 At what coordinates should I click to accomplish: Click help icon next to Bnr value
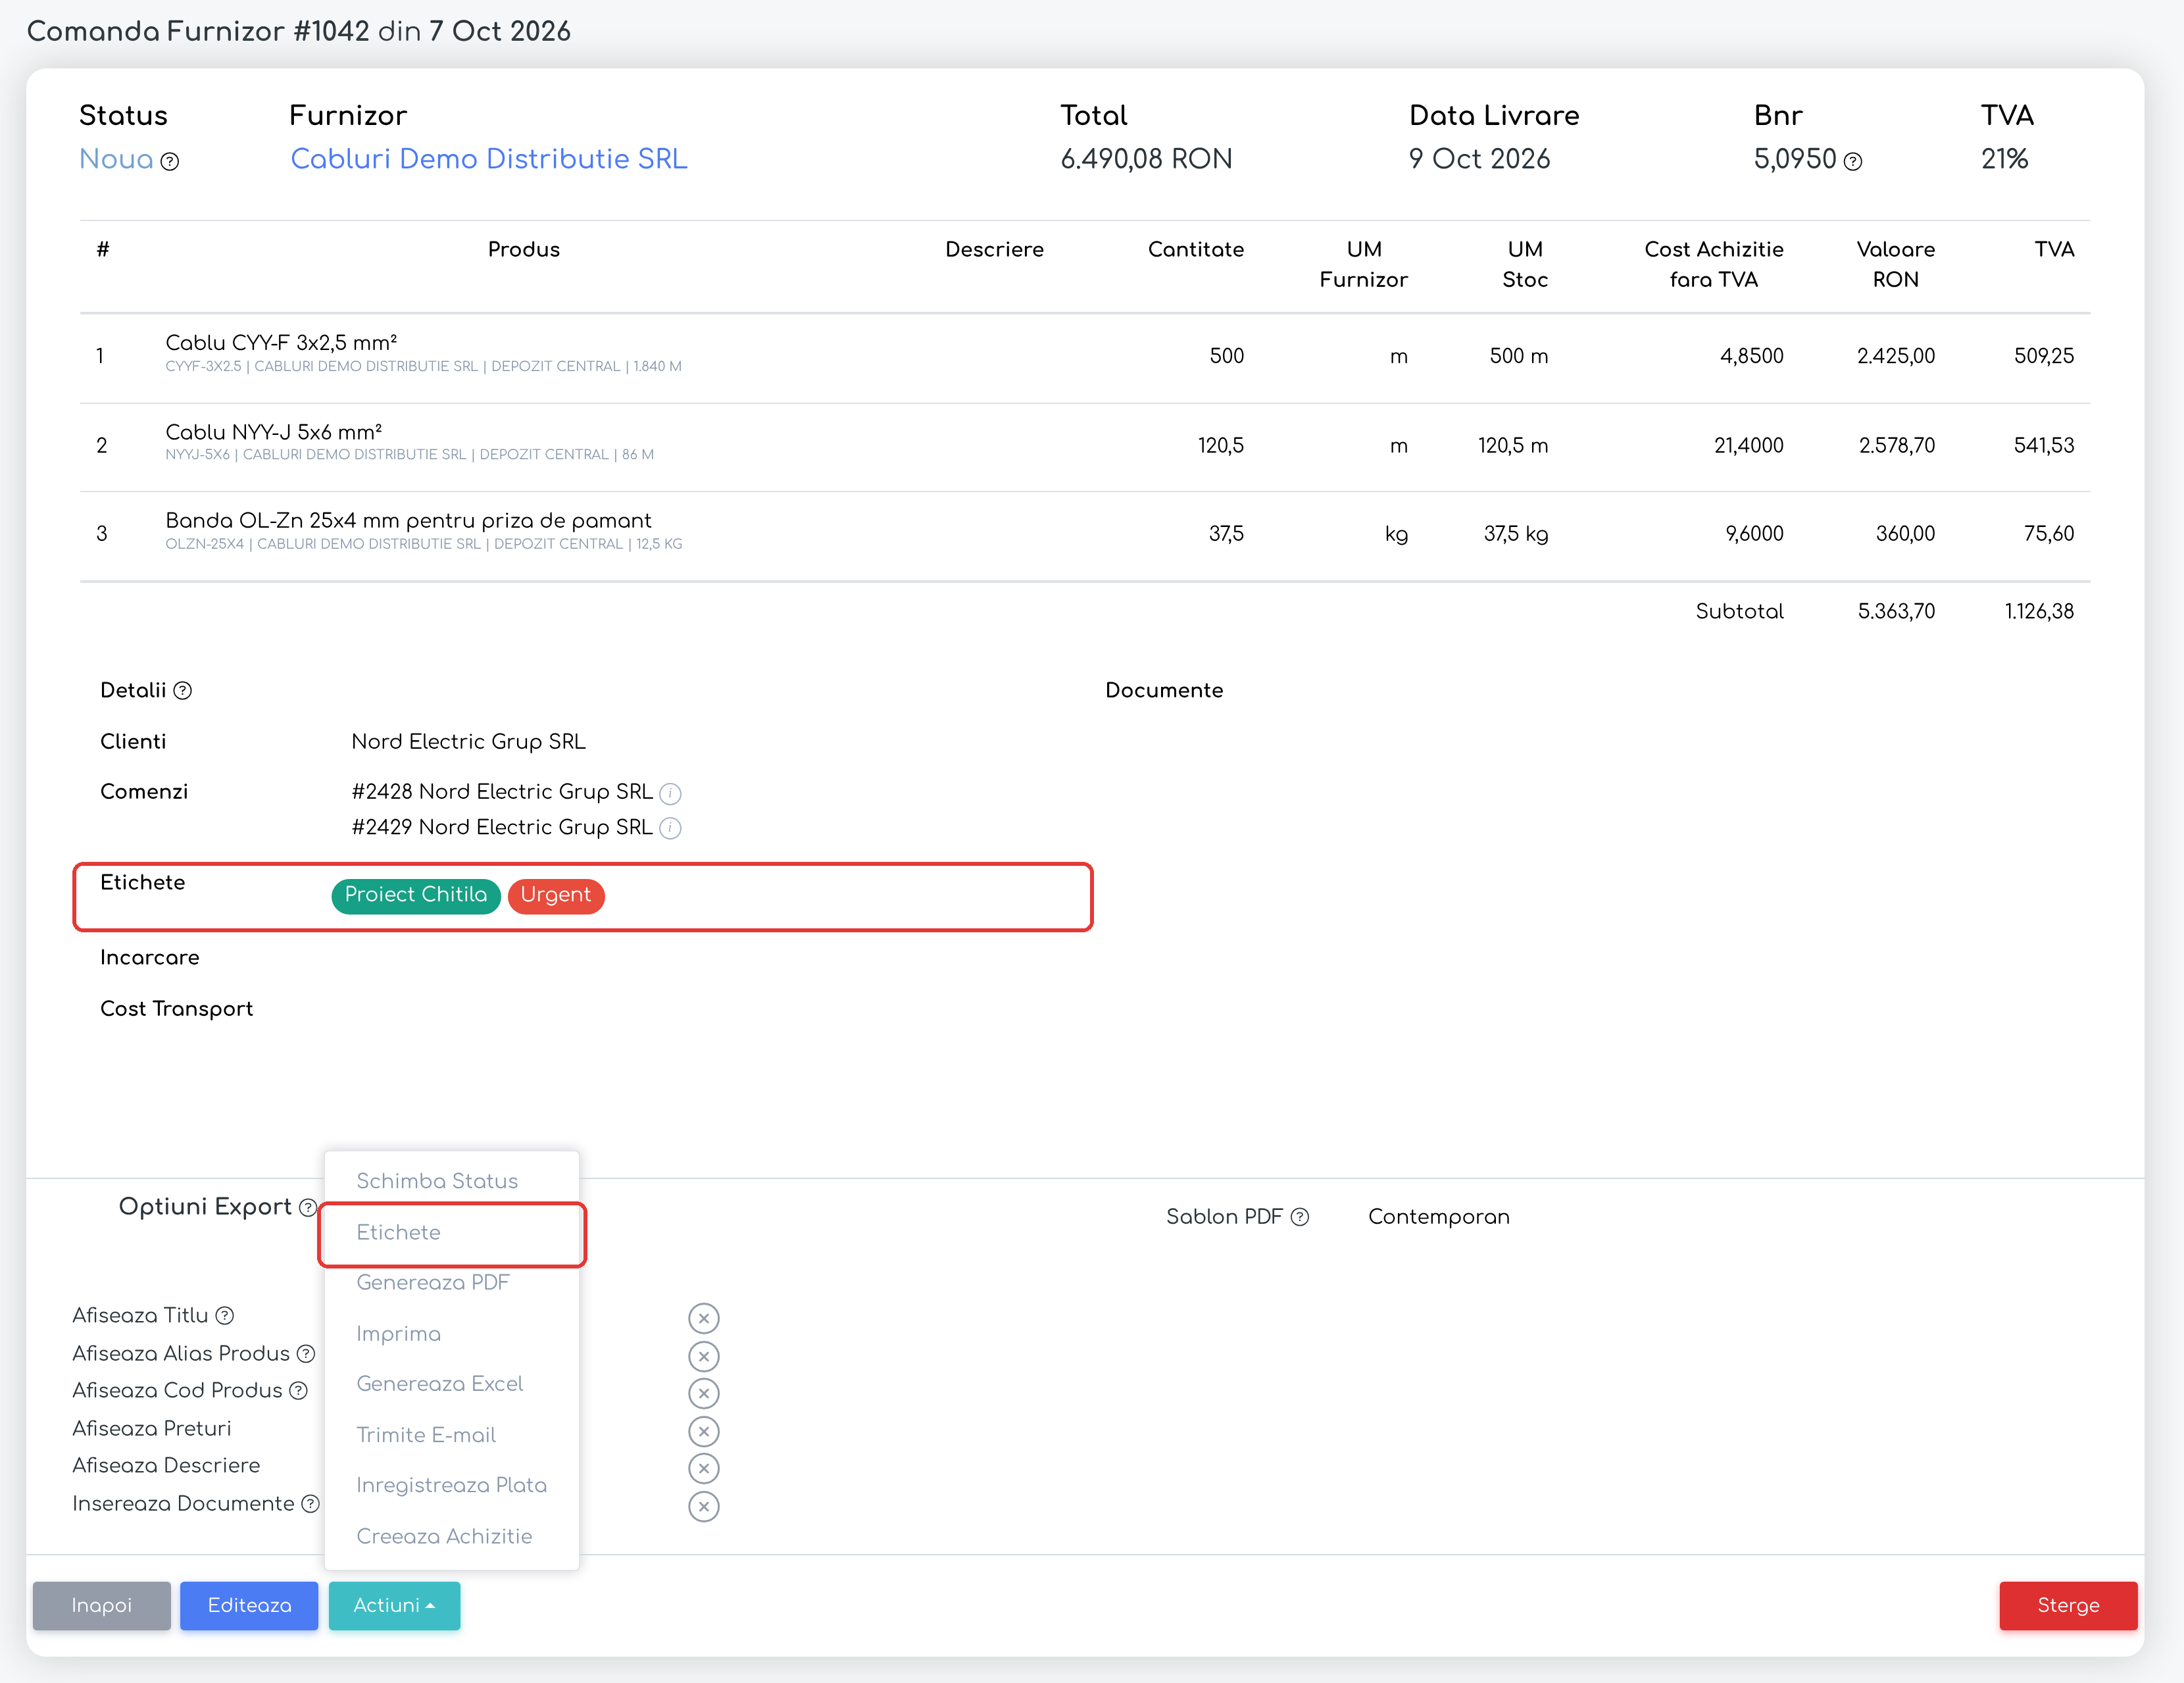pos(1853,161)
